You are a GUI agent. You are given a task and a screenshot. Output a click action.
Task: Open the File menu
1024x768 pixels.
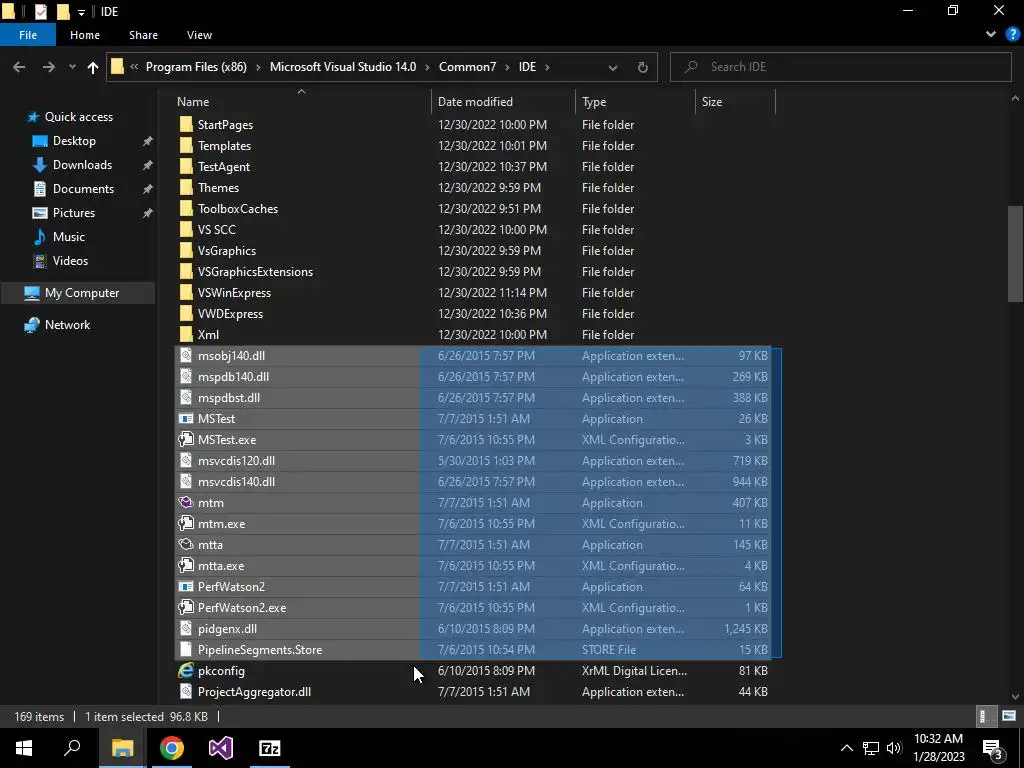pos(28,35)
